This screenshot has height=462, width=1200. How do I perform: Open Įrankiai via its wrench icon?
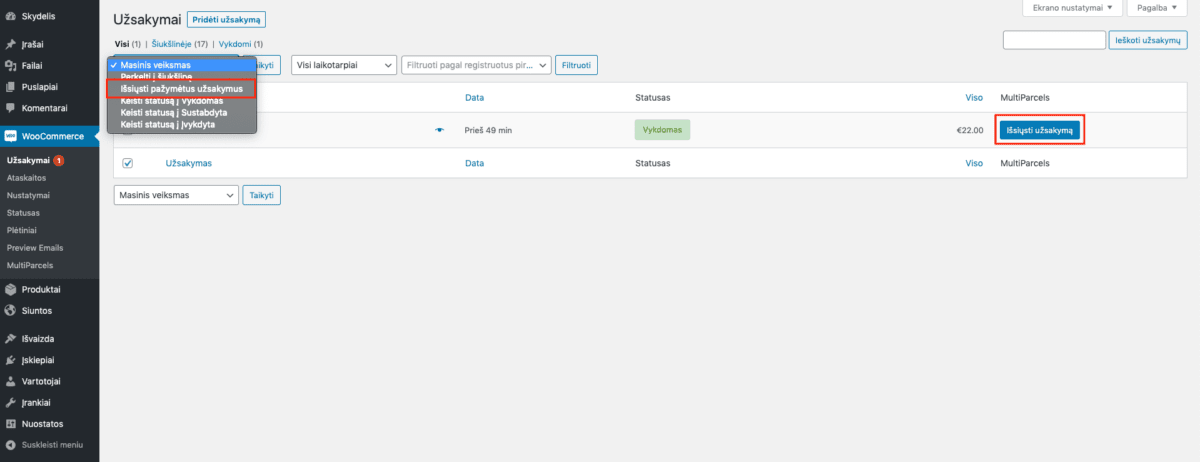[x=10, y=402]
